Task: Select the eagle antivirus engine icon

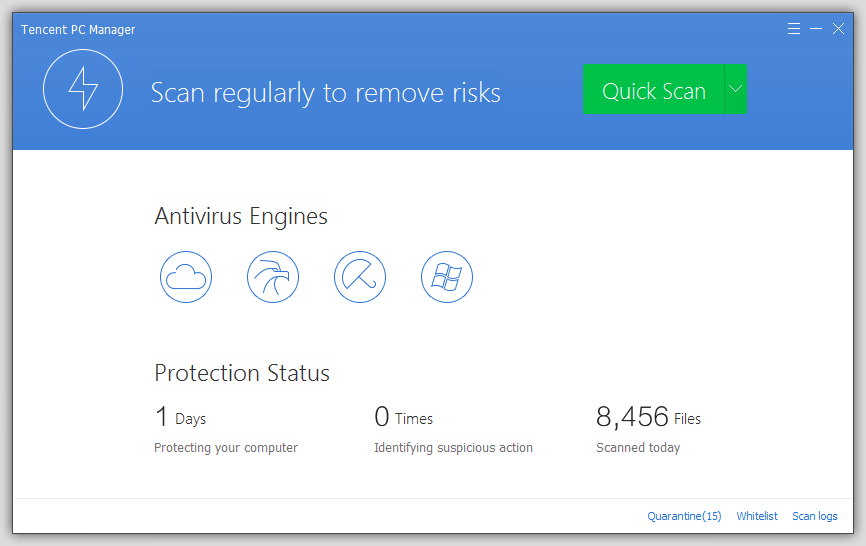Action: point(273,276)
